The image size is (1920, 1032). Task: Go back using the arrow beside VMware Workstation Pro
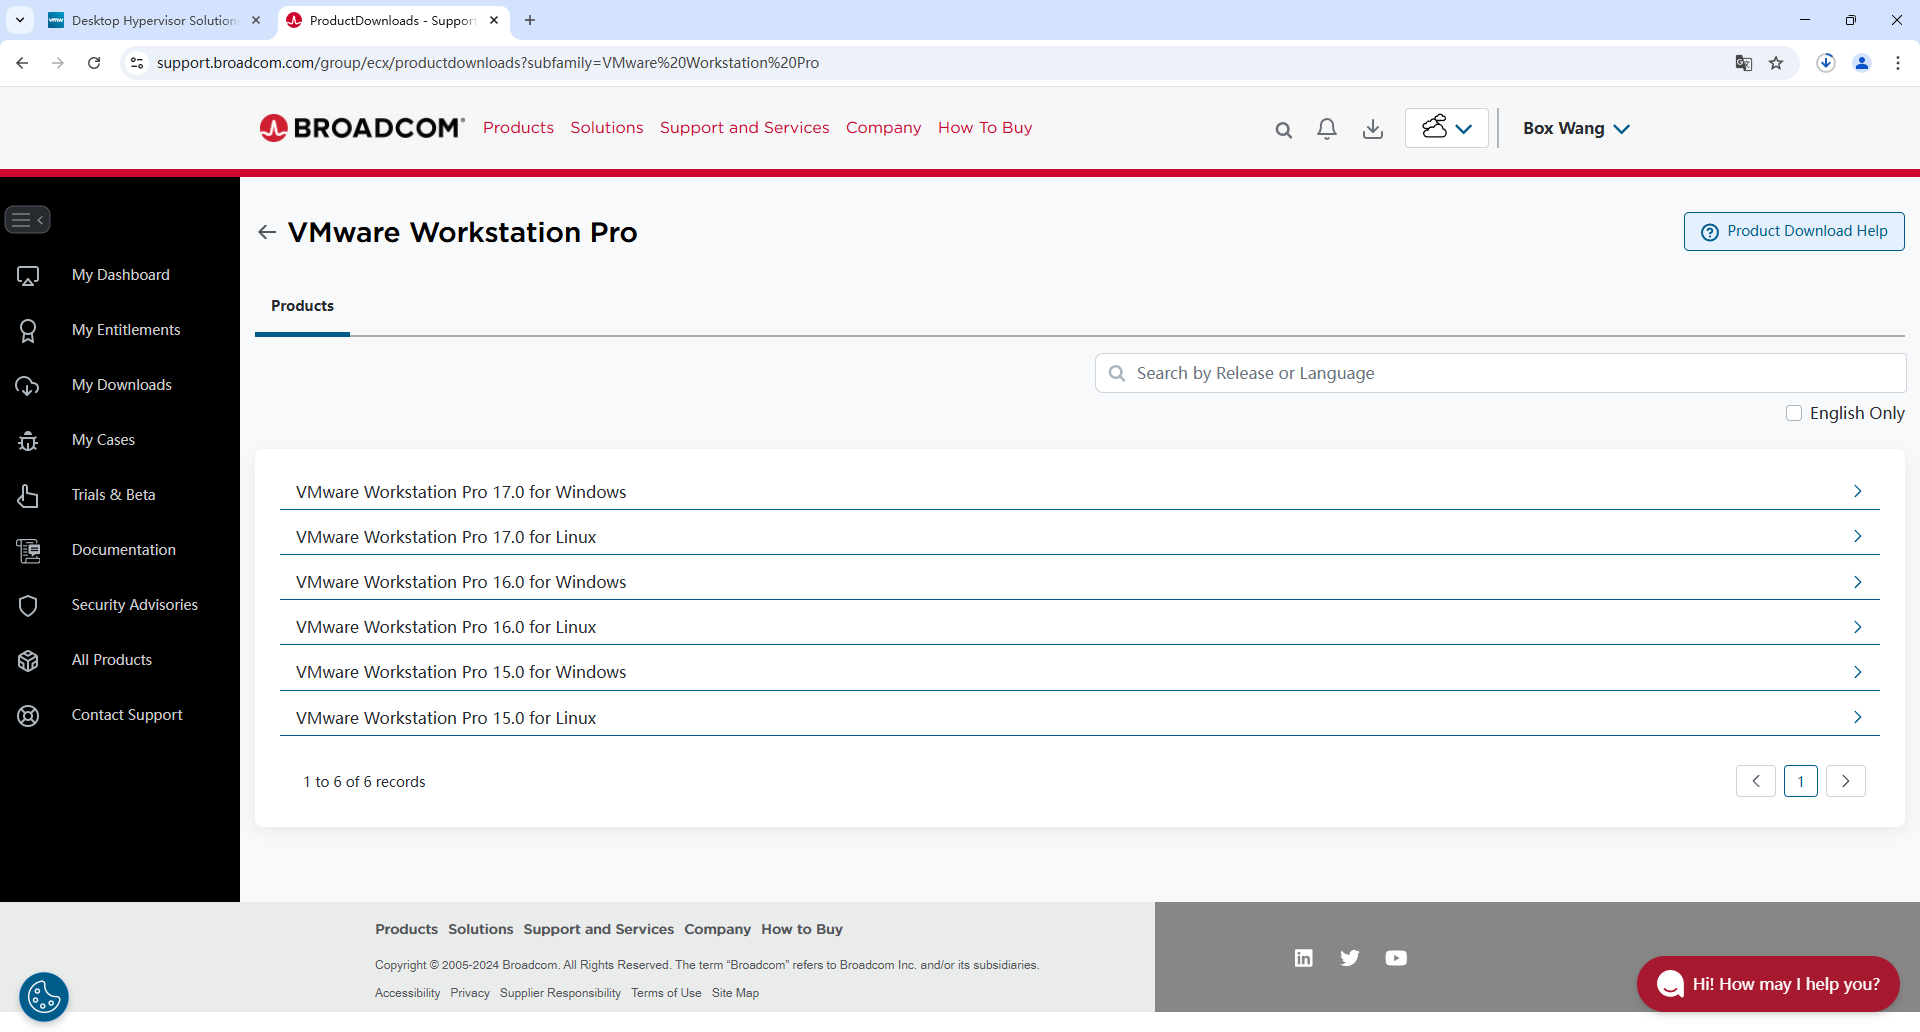click(267, 232)
